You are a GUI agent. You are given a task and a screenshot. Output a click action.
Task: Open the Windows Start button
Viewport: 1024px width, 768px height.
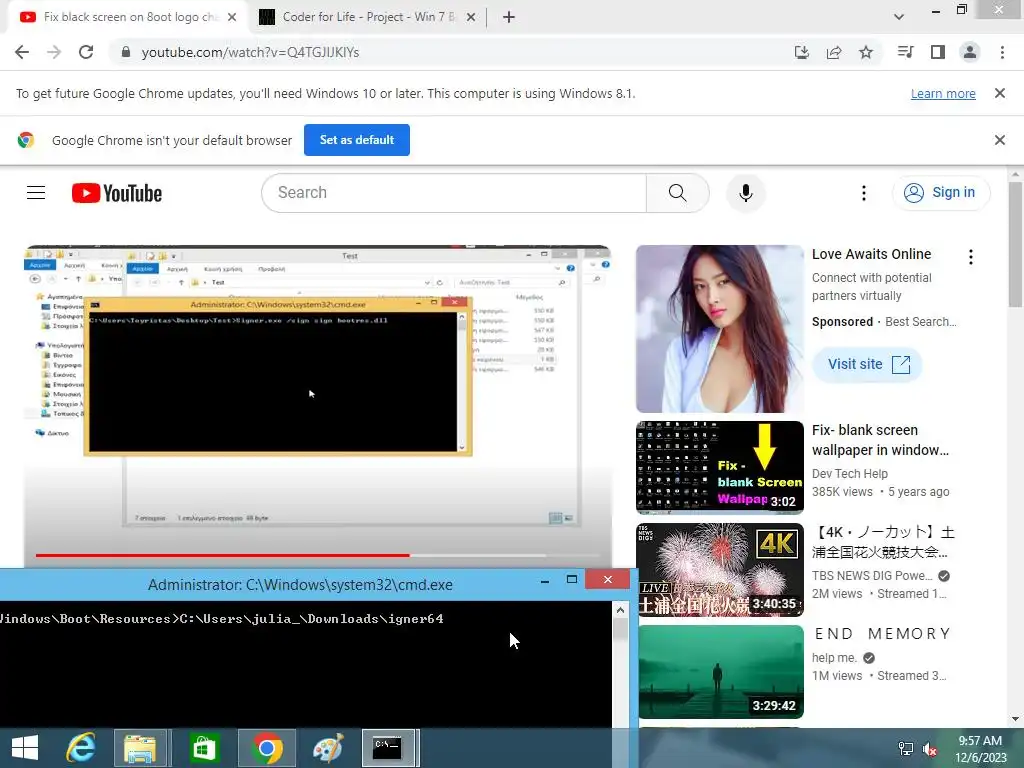click(24, 748)
